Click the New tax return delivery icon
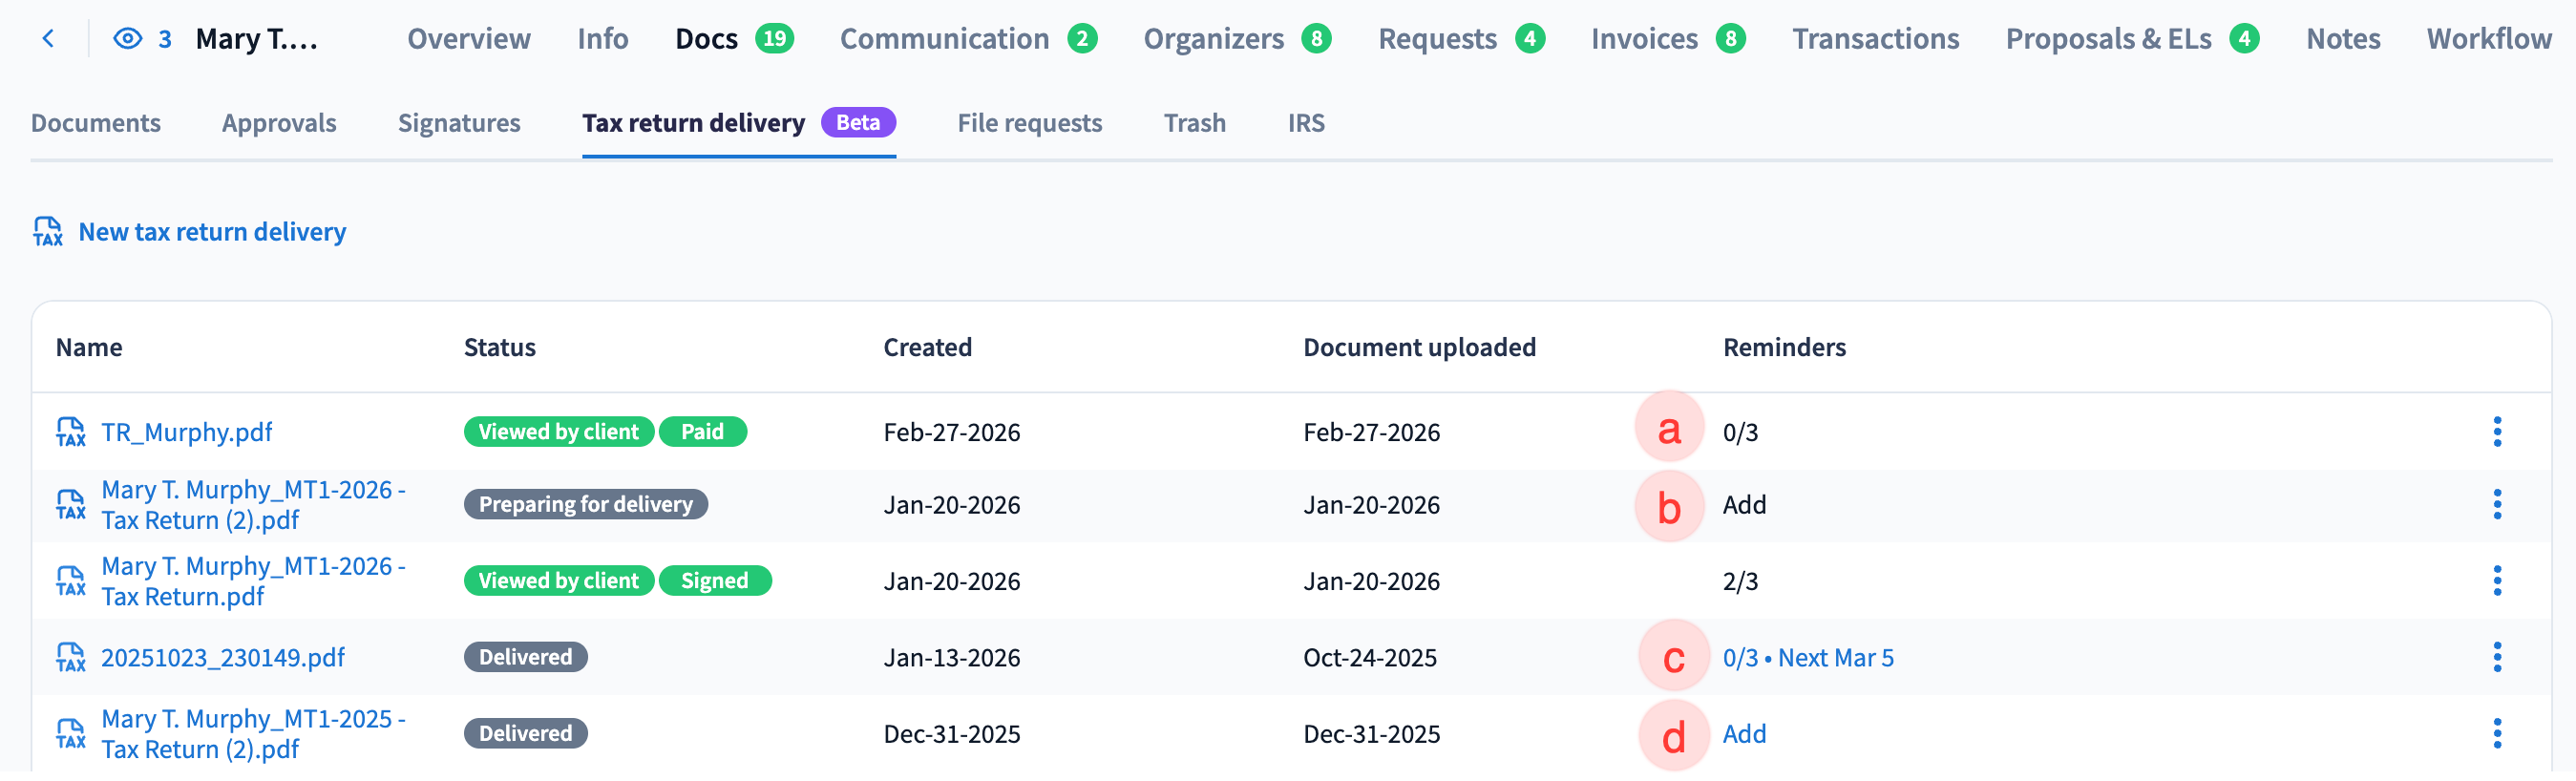Image resolution: width=2576 pixels, height=781 pixels. click(48, 232)
